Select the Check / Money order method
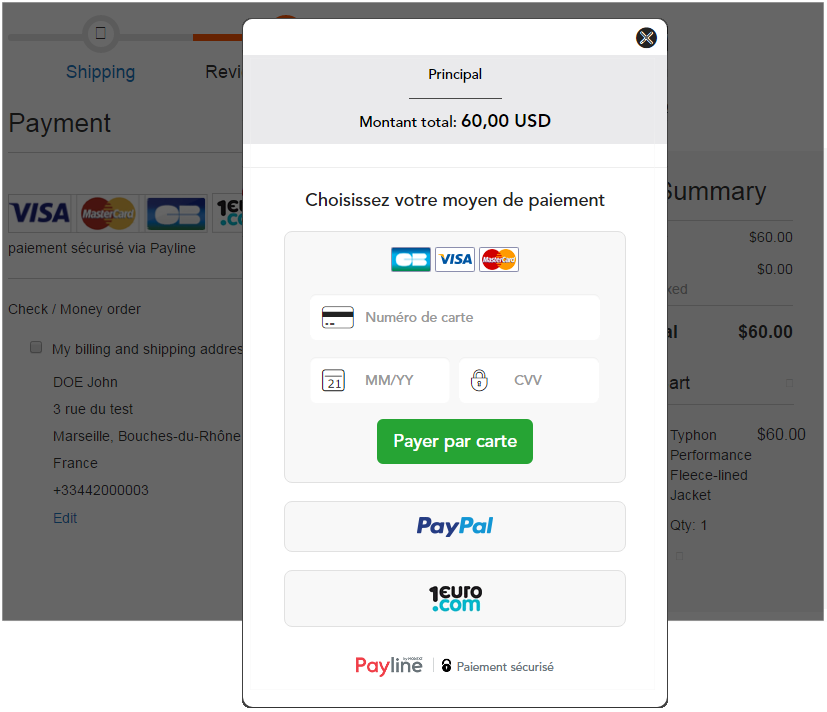 [x=74, y=309]
